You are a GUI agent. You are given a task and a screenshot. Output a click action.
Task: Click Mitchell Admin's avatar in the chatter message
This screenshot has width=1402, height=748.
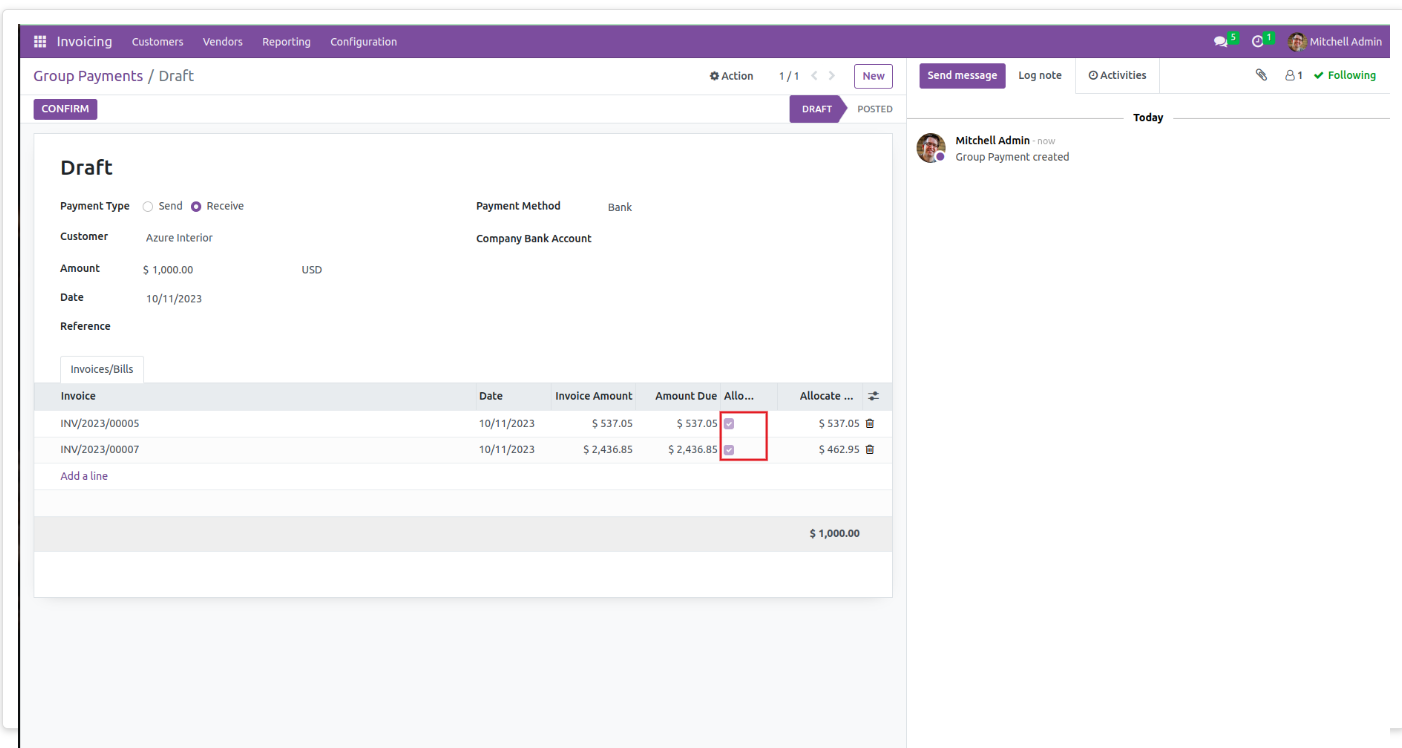coord(931,148)
